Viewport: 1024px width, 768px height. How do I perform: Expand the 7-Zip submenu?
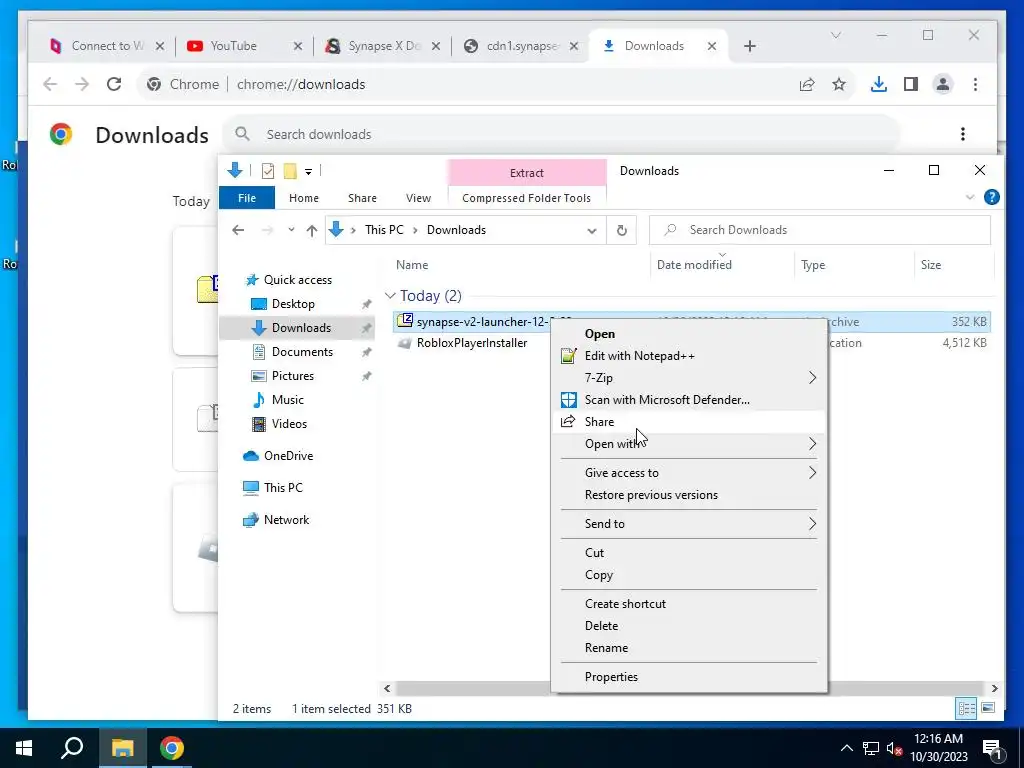688,378
